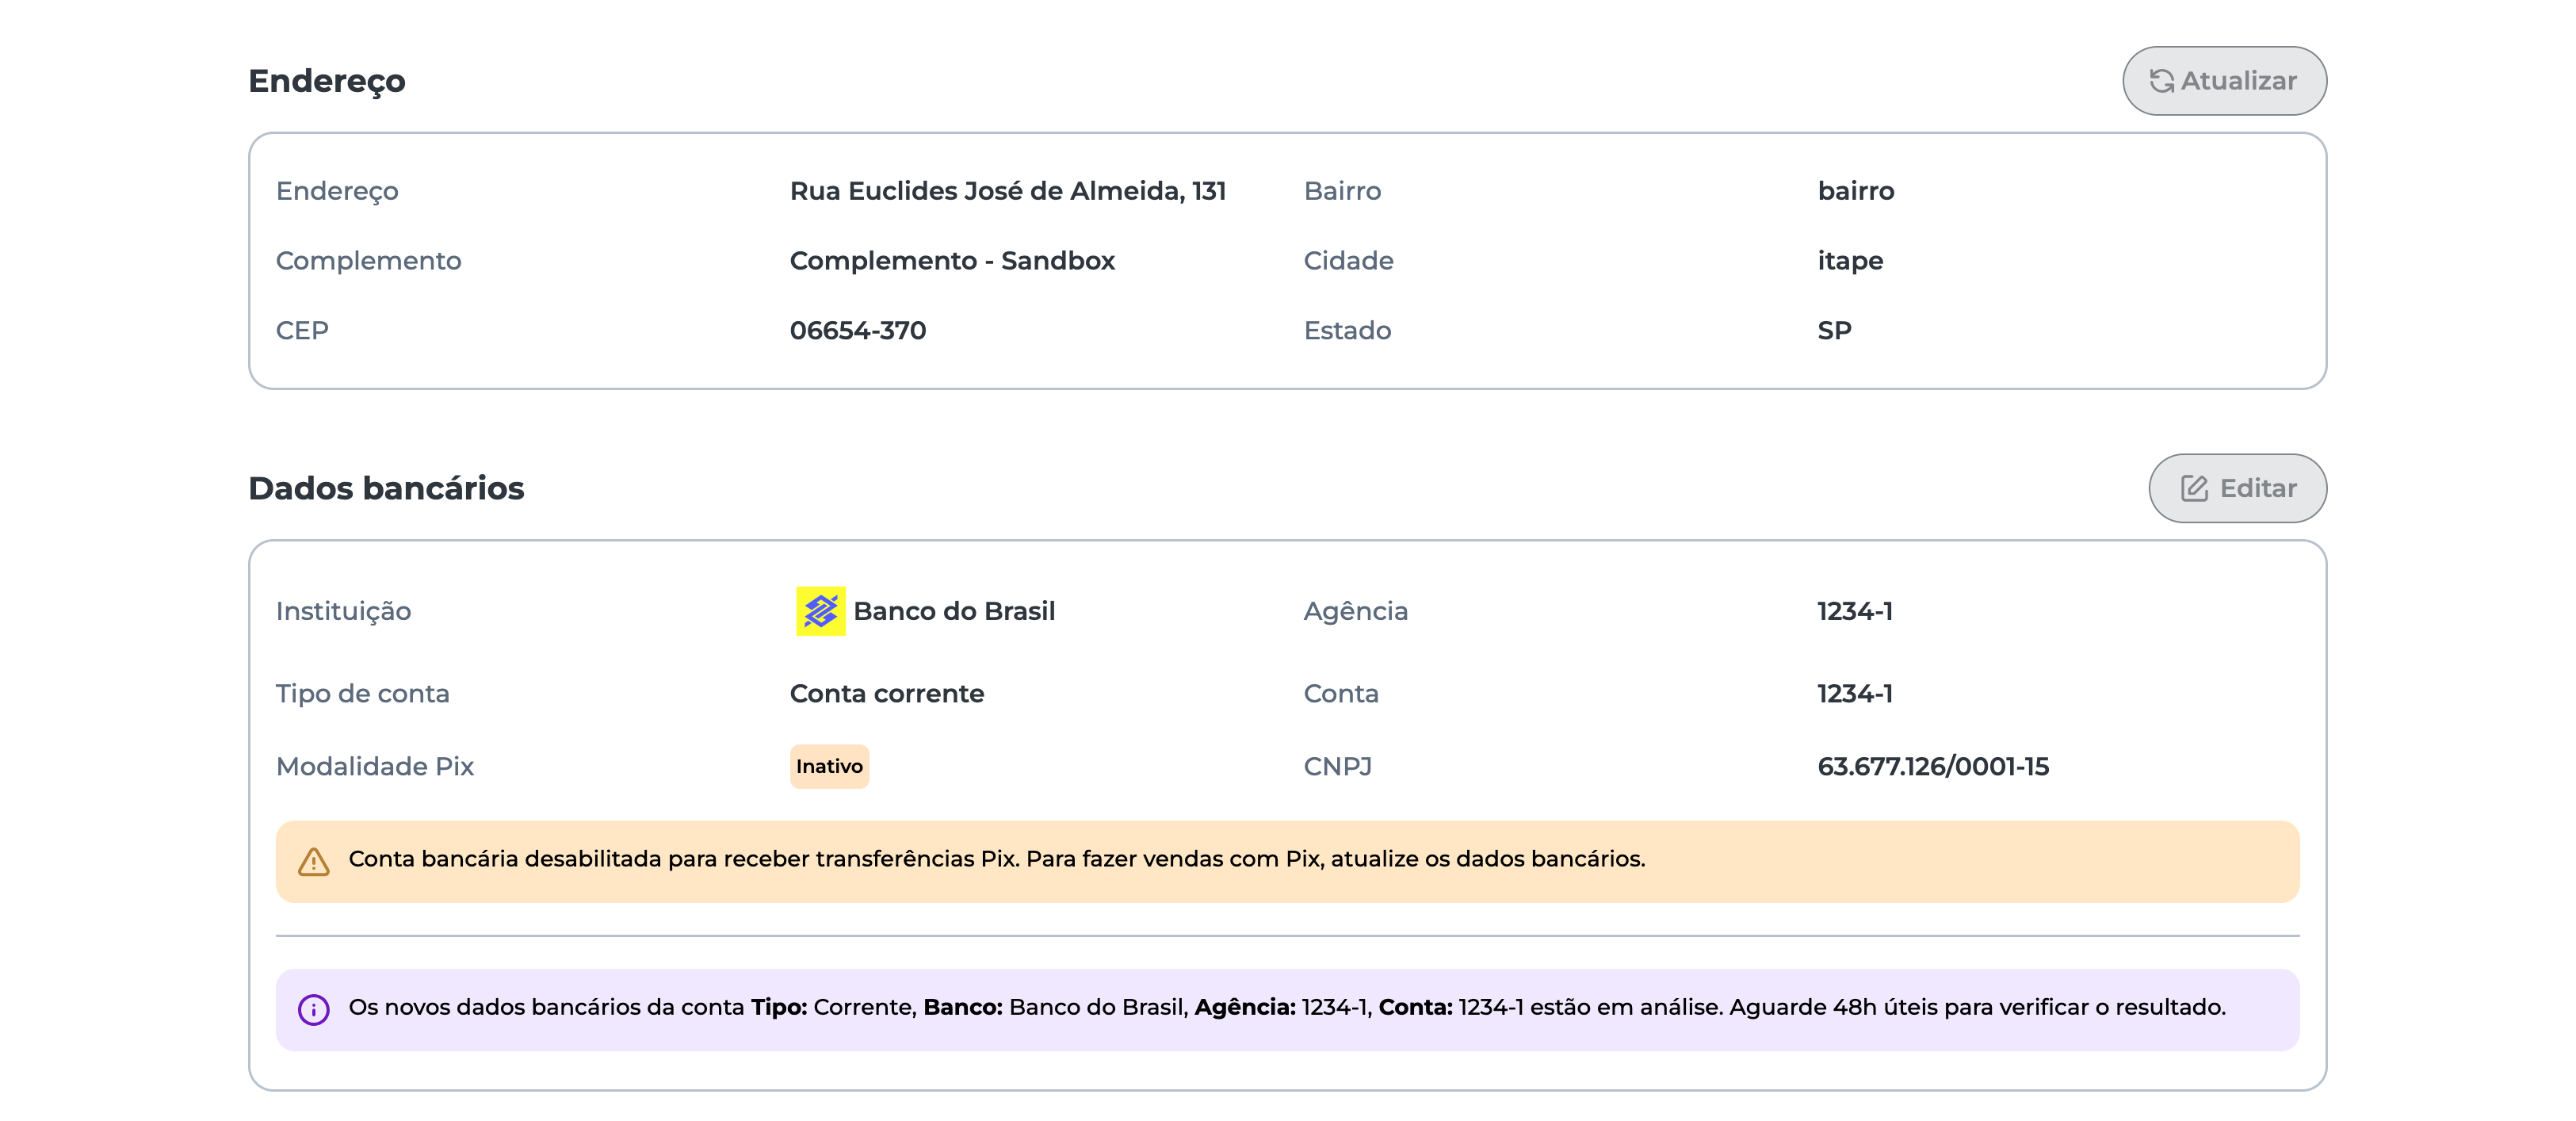Click the Inativo Pix status badge
The width and height of the screenshot is (2576, 1121).
coord(829,767)
